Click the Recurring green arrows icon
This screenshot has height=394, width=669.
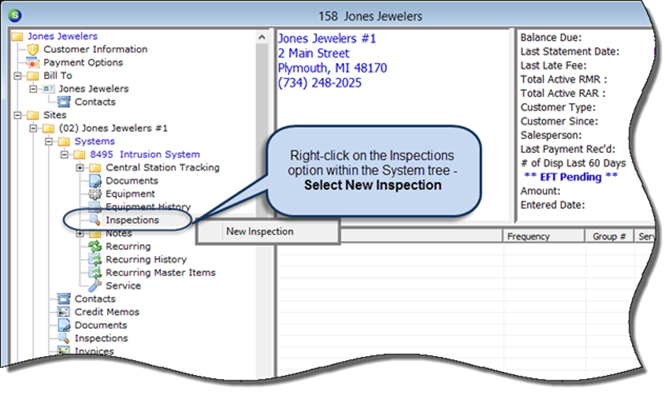click(x=95, y=246)
